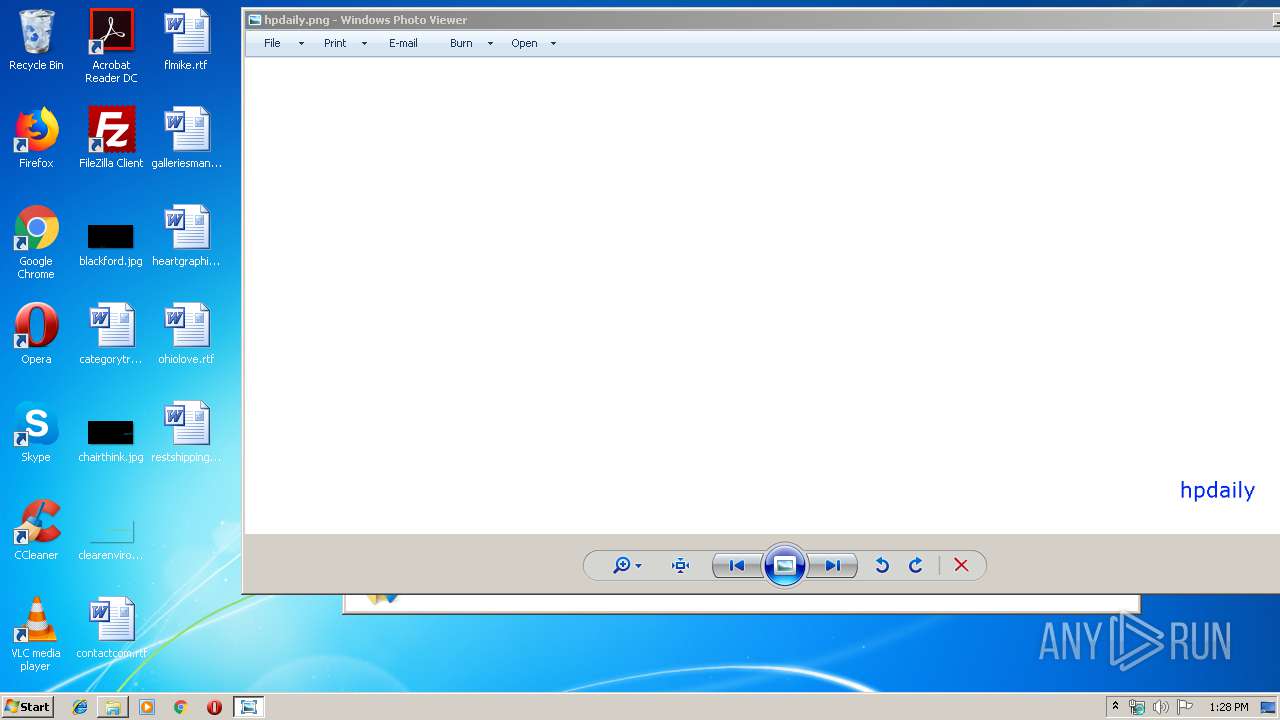Image resolution: width=1280 pixels, height=720 pixels.
Task: Select the Firefox desktop shortcut
Action: coord(36,138)
